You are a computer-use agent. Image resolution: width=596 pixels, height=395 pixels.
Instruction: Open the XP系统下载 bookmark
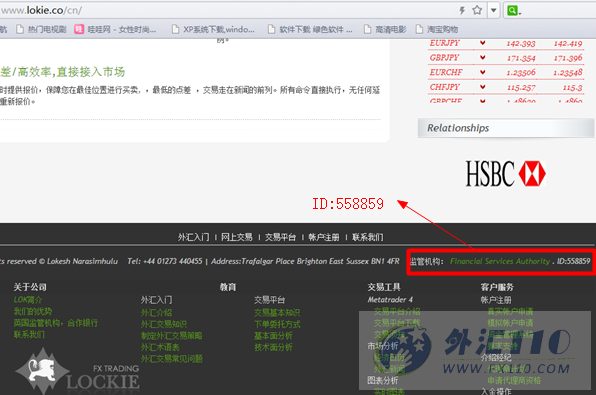tap(213, 29)
